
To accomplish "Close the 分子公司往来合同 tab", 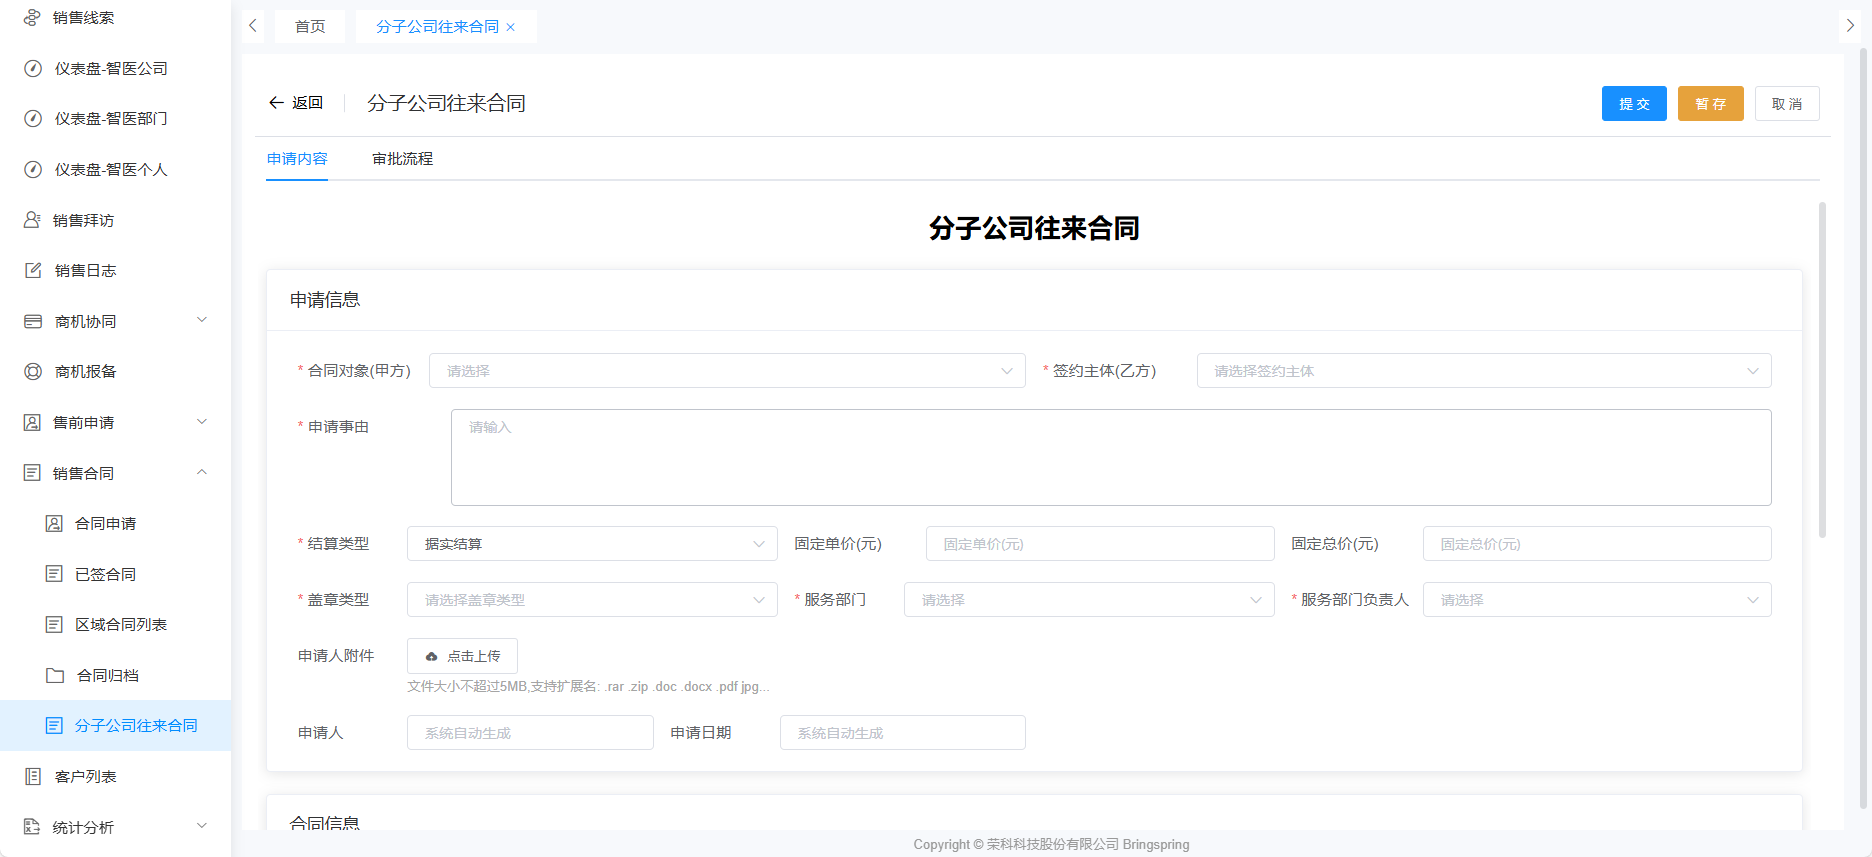I will [x=511, y=27].
